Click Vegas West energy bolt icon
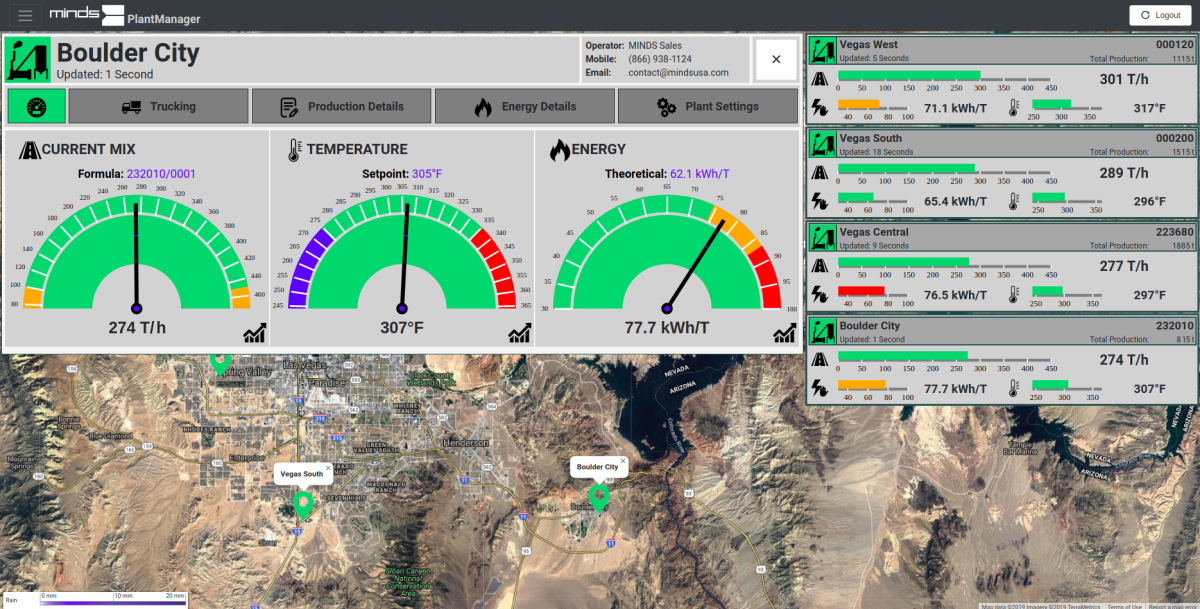1200x609 pixels. 819,108
